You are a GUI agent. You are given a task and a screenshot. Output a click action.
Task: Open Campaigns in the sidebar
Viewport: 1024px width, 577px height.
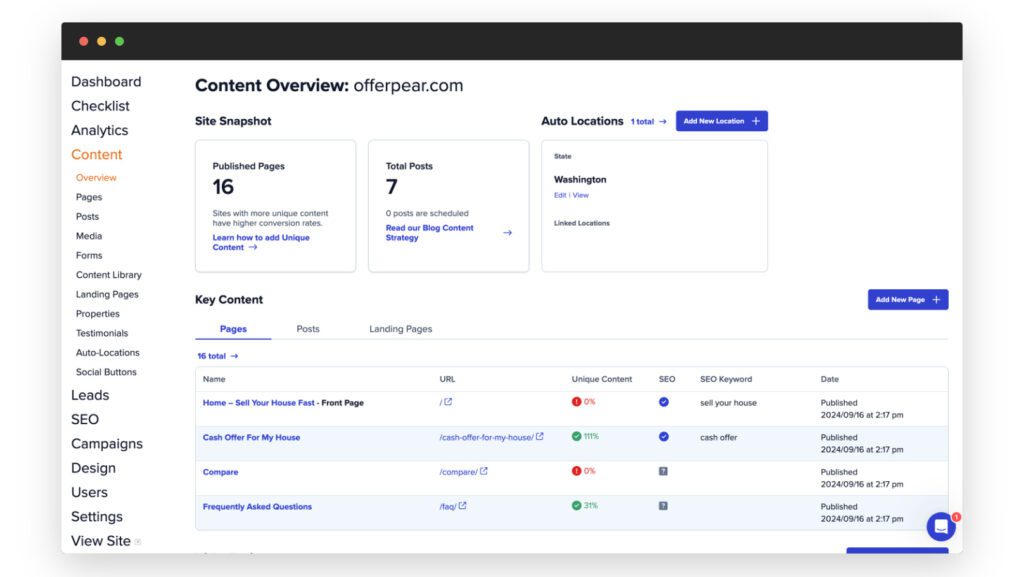tap(106, 444)
